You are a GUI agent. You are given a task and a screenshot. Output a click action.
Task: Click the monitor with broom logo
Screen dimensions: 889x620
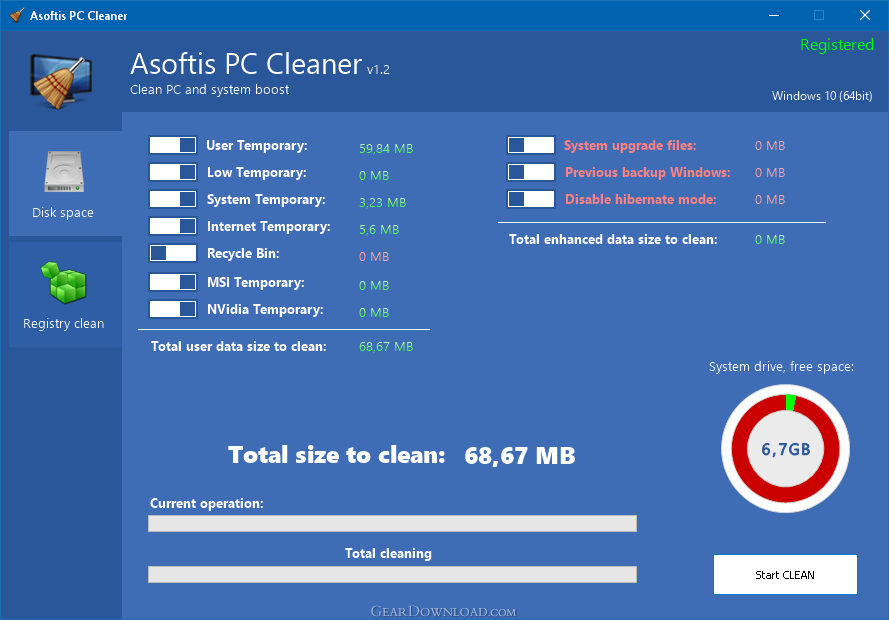tap(61, 81)
